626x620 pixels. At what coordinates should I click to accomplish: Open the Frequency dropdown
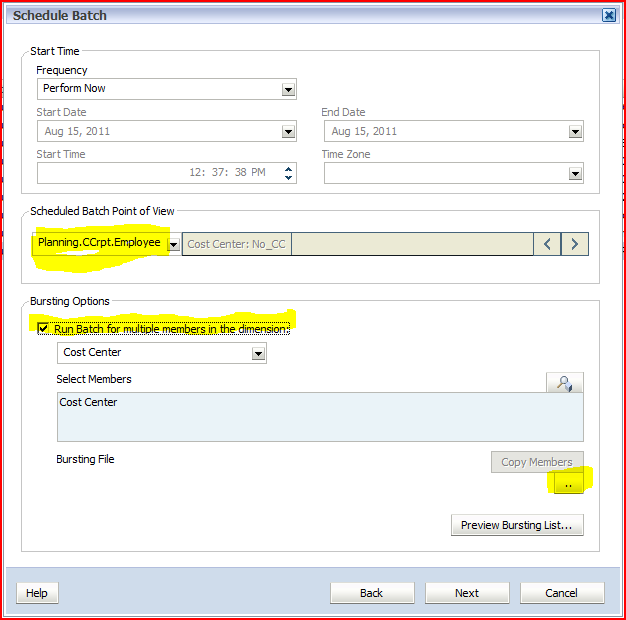tap(288, 89)
